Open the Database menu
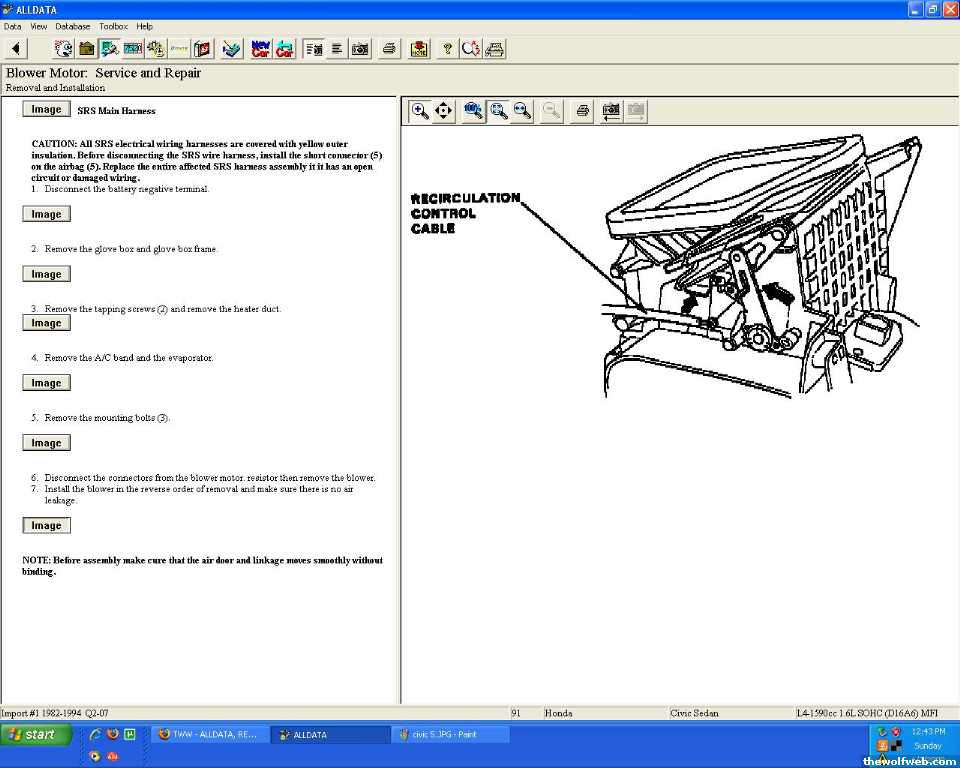960x768 pixels. 72,26
